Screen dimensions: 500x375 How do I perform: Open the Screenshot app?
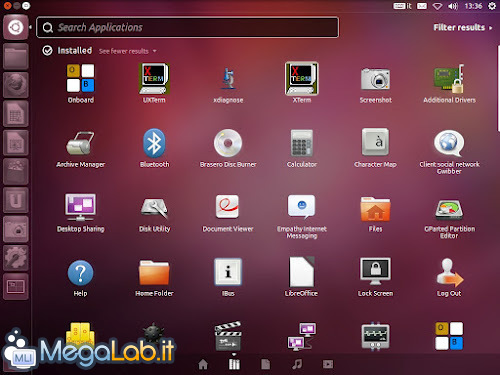pyautogui.click(x=376, y=85)
